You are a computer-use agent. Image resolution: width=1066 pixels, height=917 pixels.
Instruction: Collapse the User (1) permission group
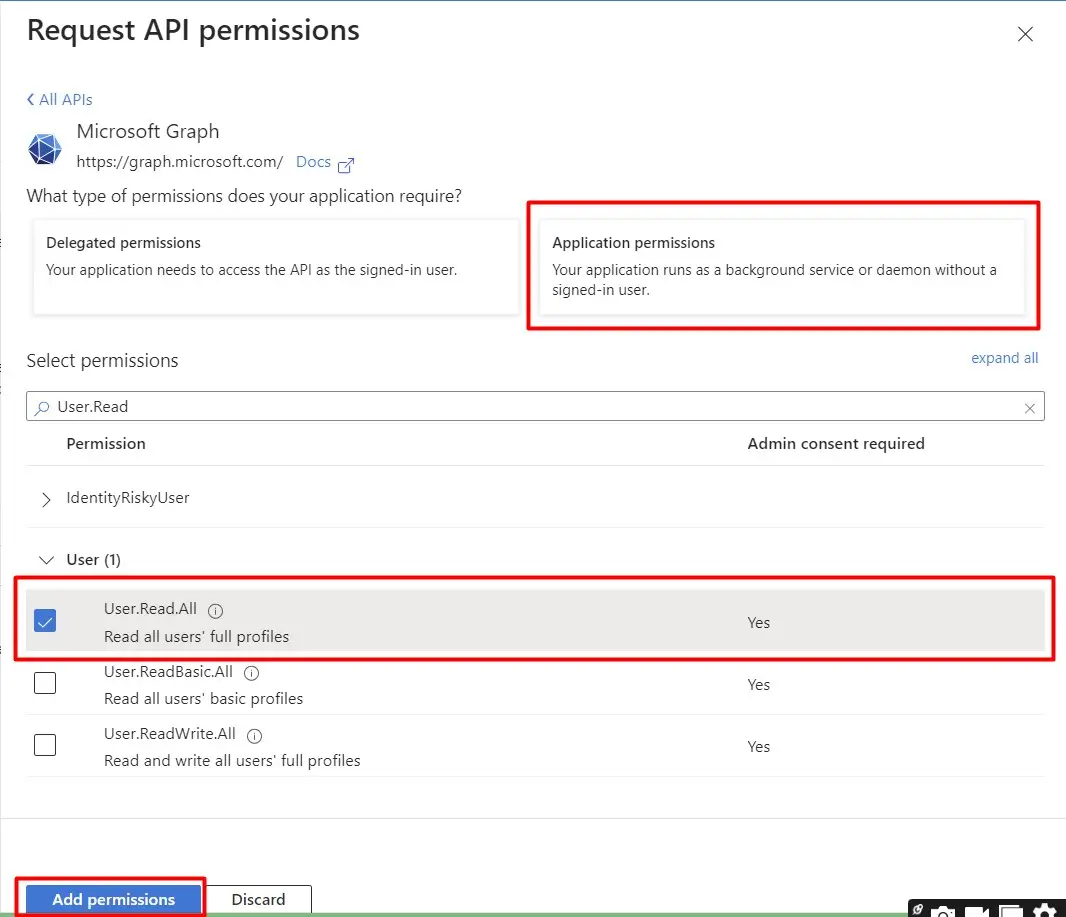tap(46, 560)
